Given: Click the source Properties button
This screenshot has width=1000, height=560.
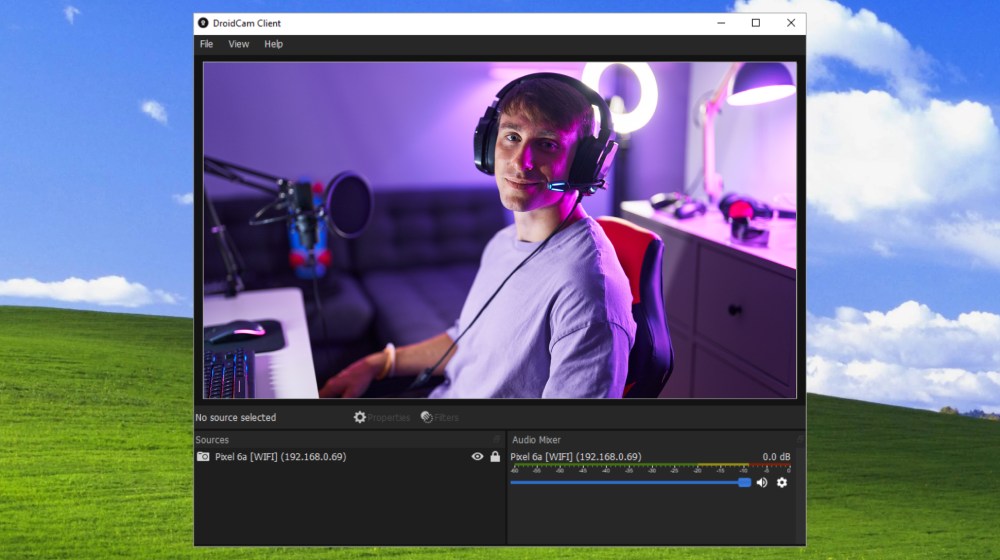Looking at the screenshot, I should coord(382,417).
